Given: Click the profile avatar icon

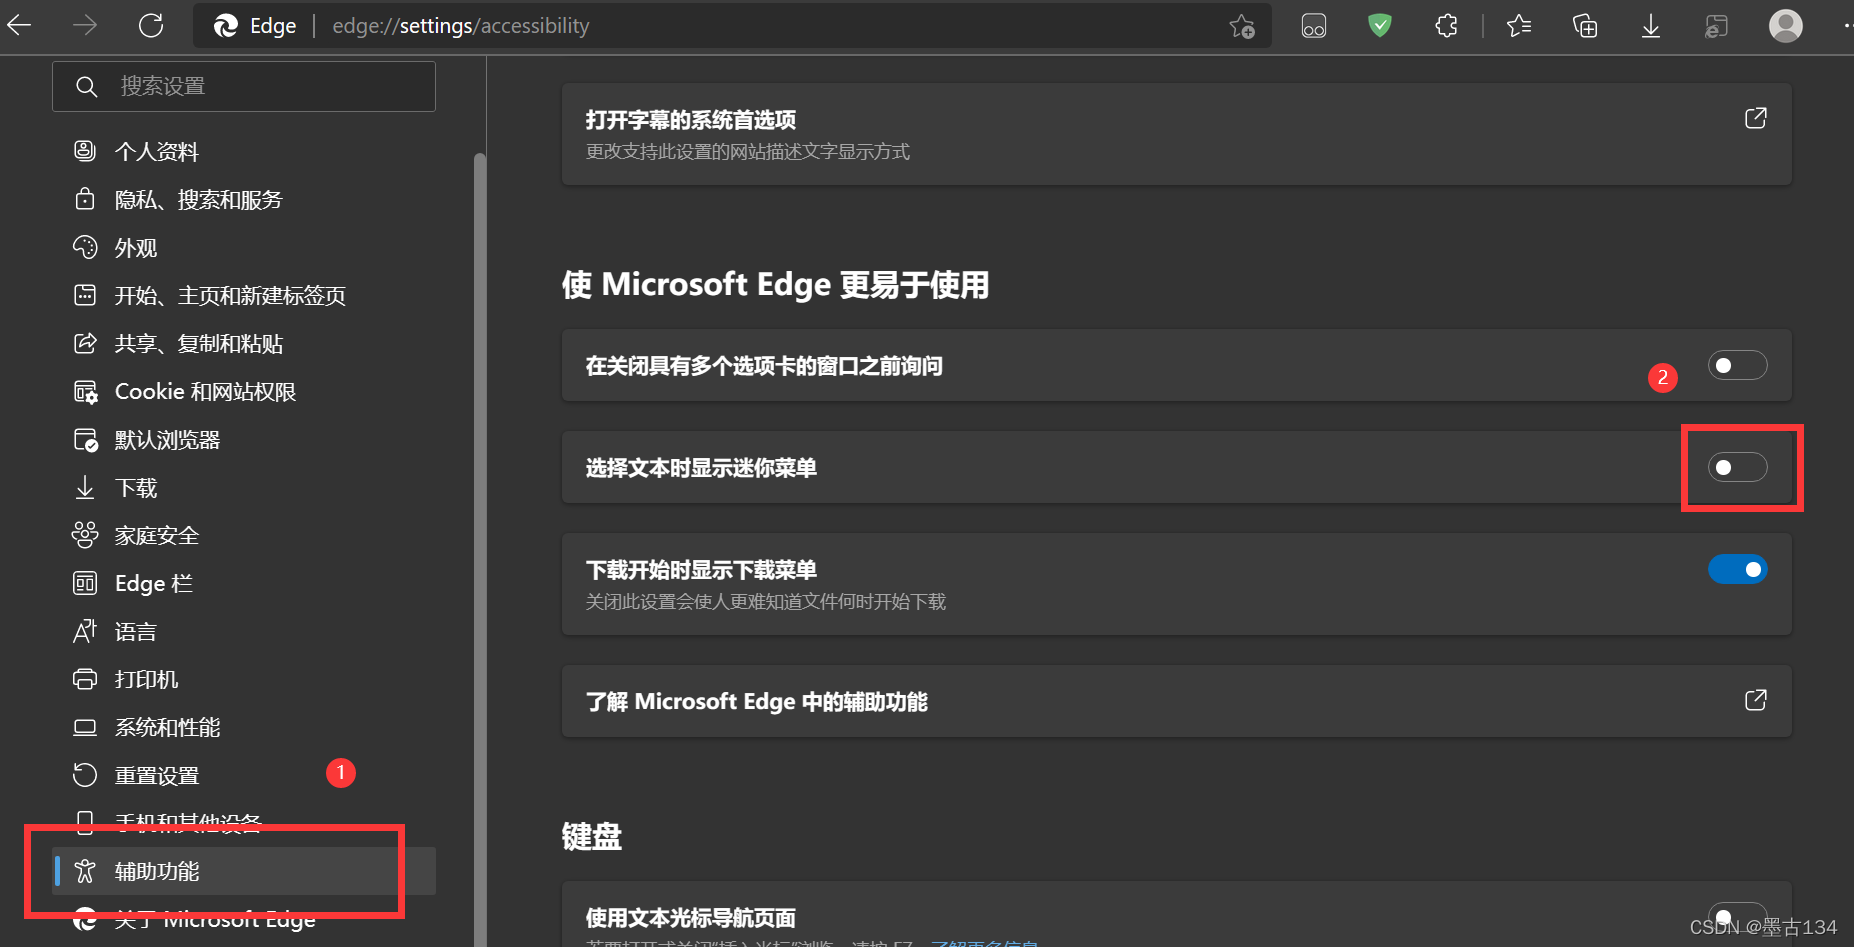Looking at the screenshot, I should 1786,25.
